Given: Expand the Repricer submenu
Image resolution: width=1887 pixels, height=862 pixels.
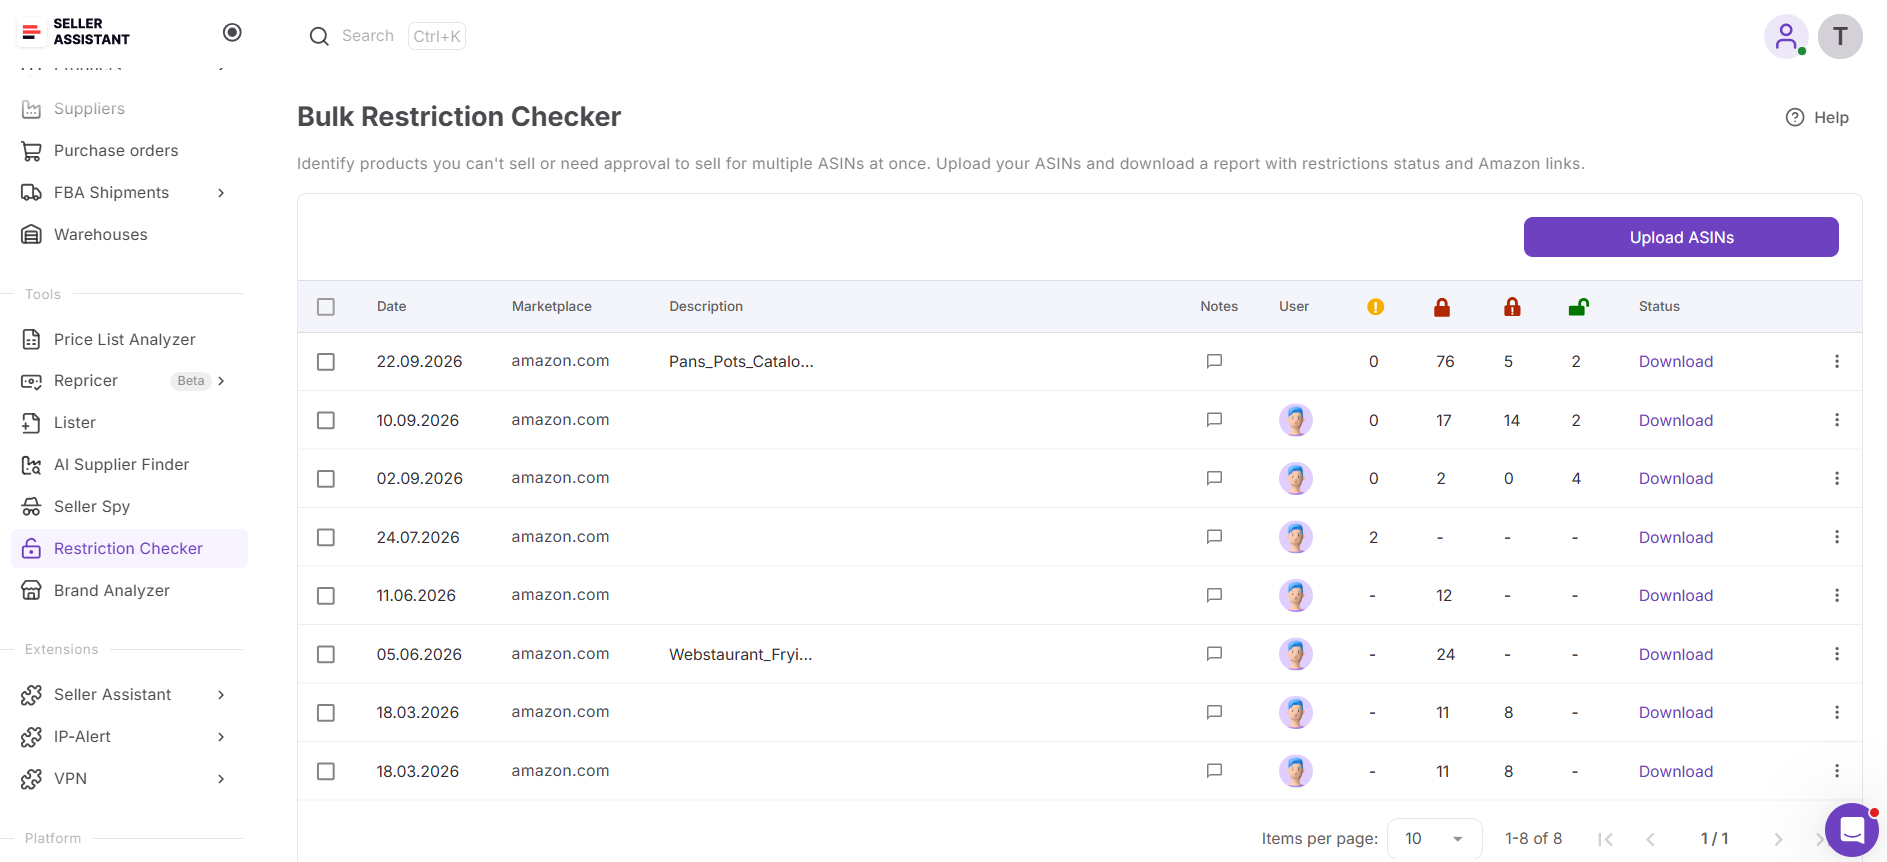Looking at the screenshot, I should [221, 381].
